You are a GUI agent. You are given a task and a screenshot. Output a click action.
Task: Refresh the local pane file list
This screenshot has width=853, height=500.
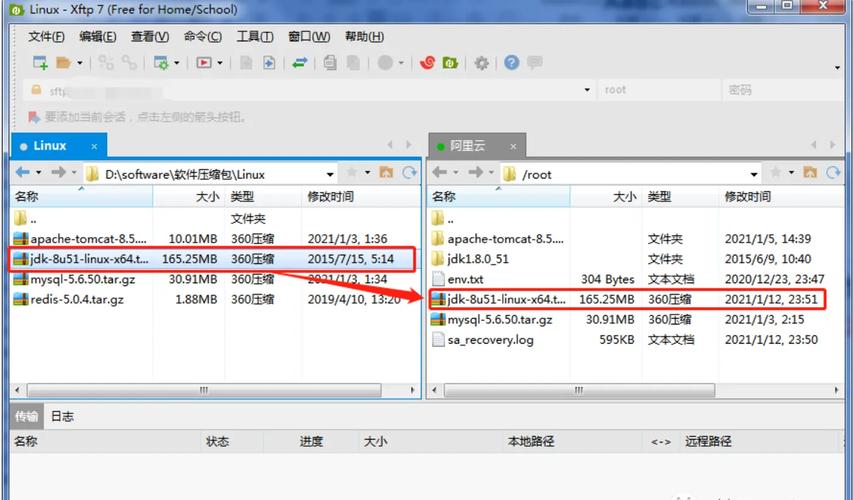pos(409,172)
